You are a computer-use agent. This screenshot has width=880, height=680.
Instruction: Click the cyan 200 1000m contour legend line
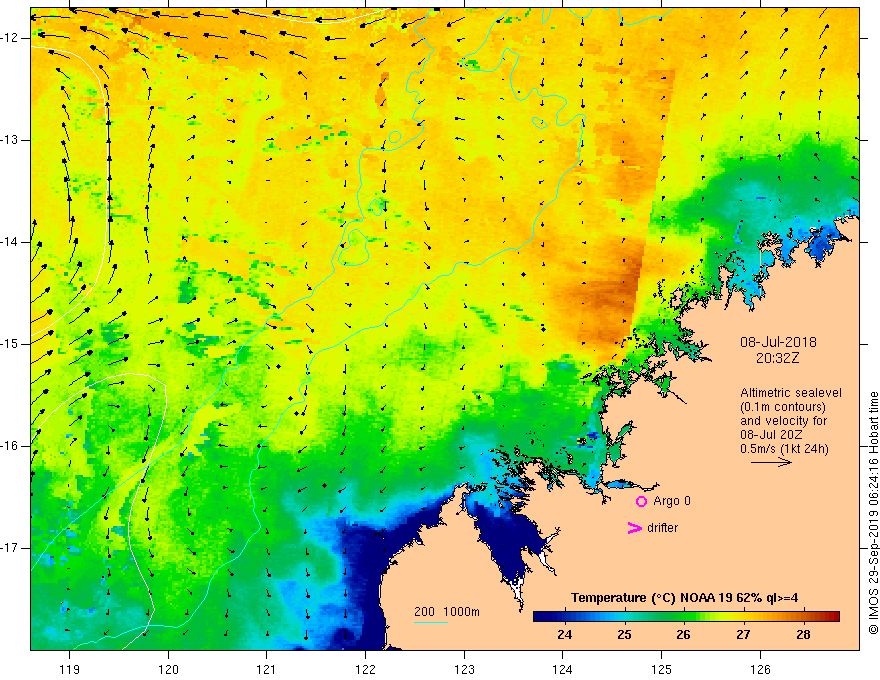pos(430,622)
